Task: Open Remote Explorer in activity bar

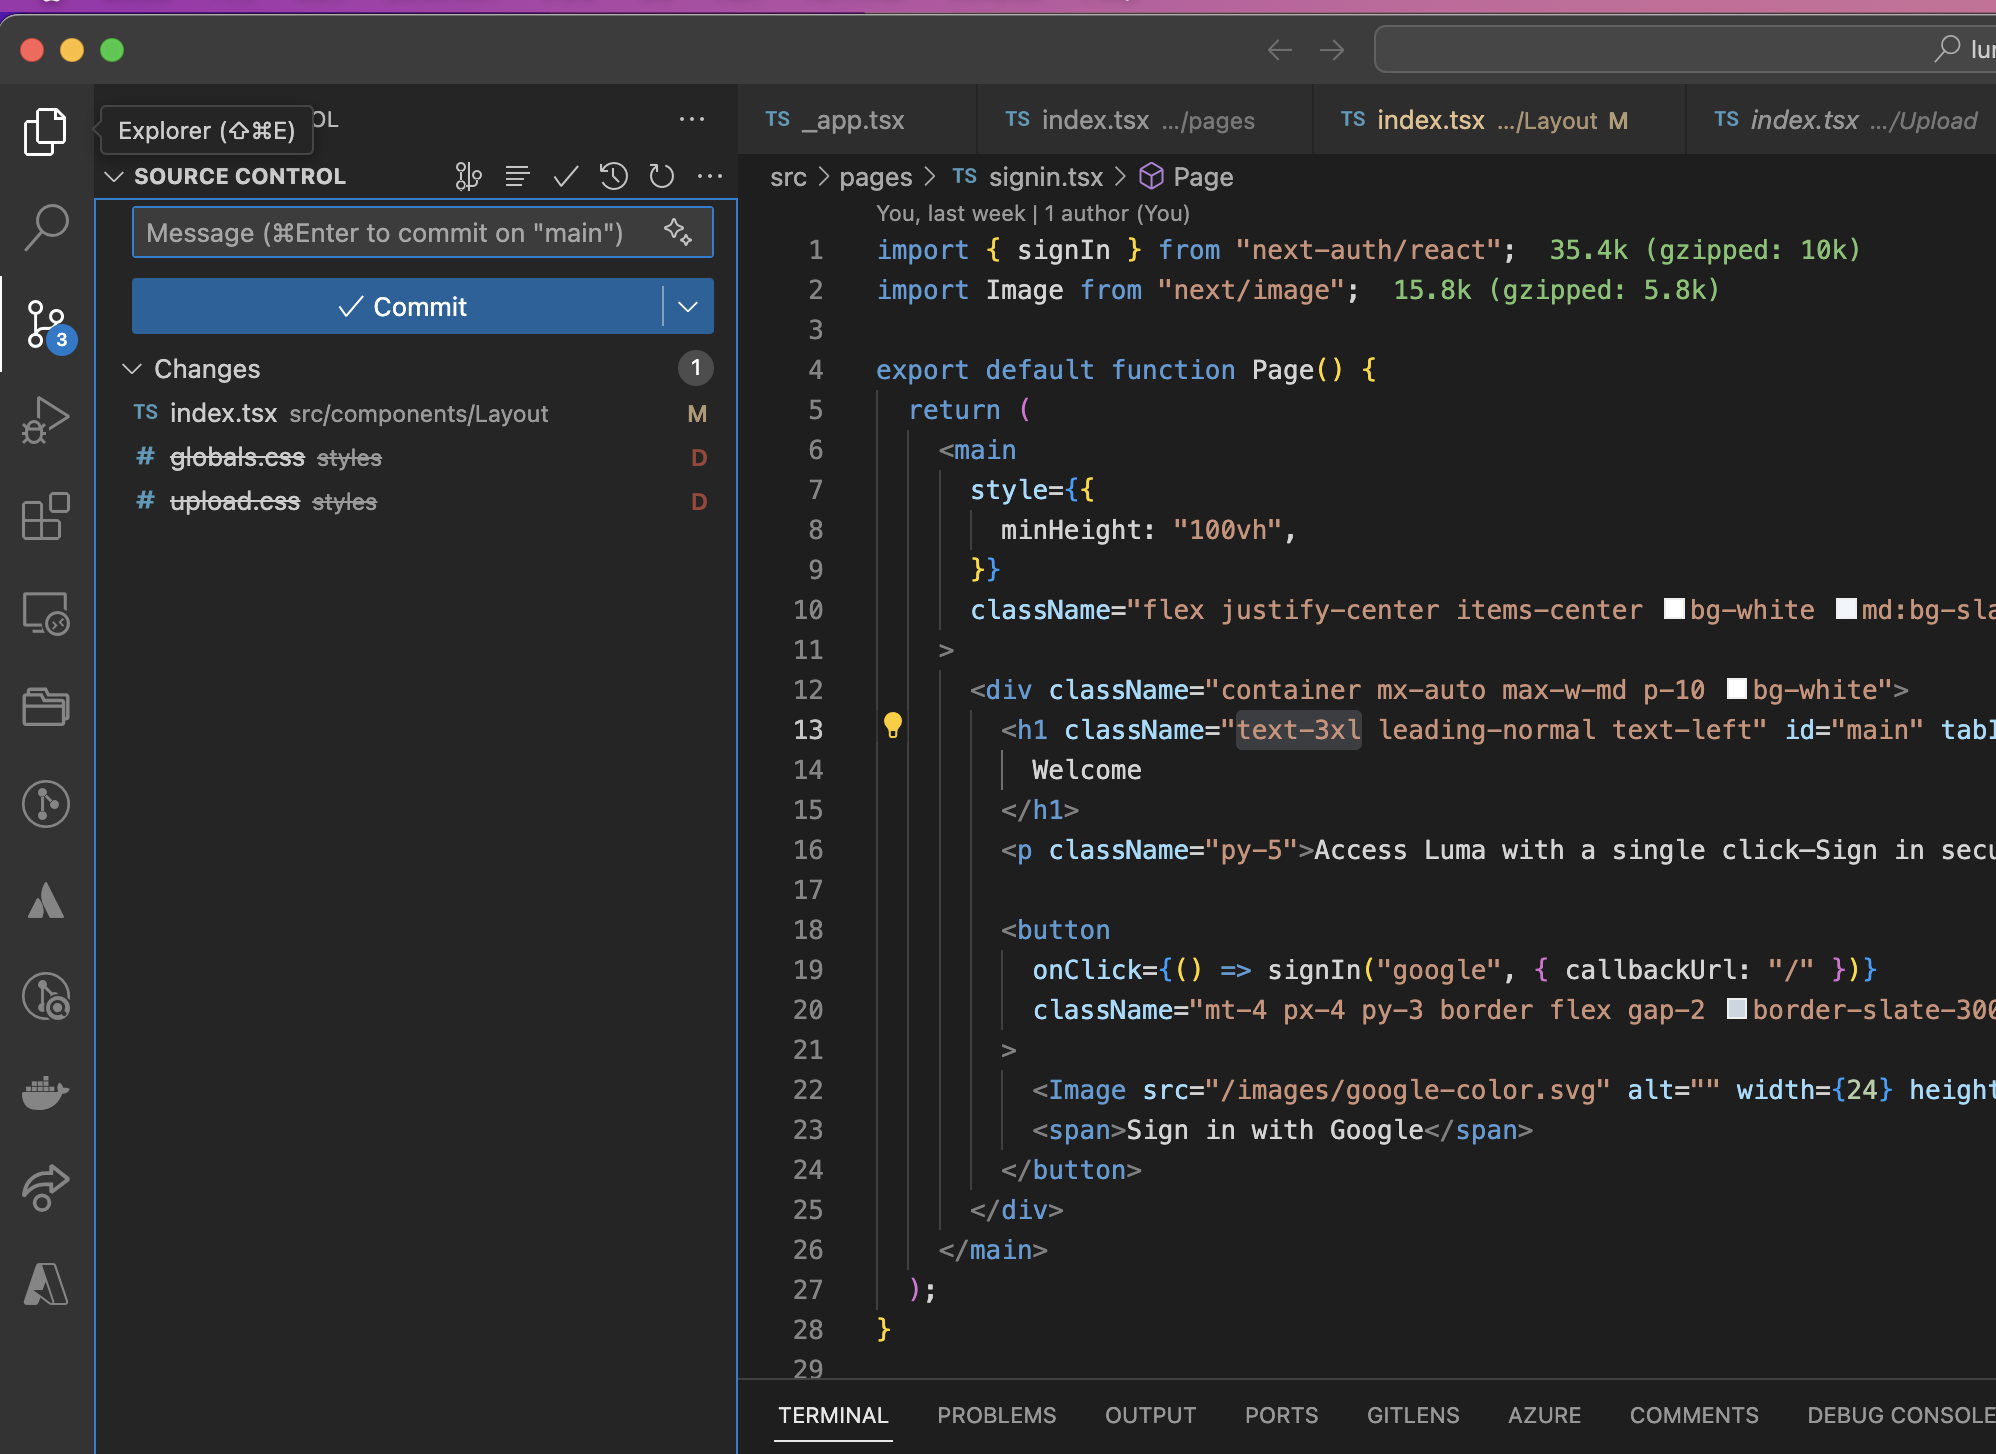Action: click(x=45, y=612)
